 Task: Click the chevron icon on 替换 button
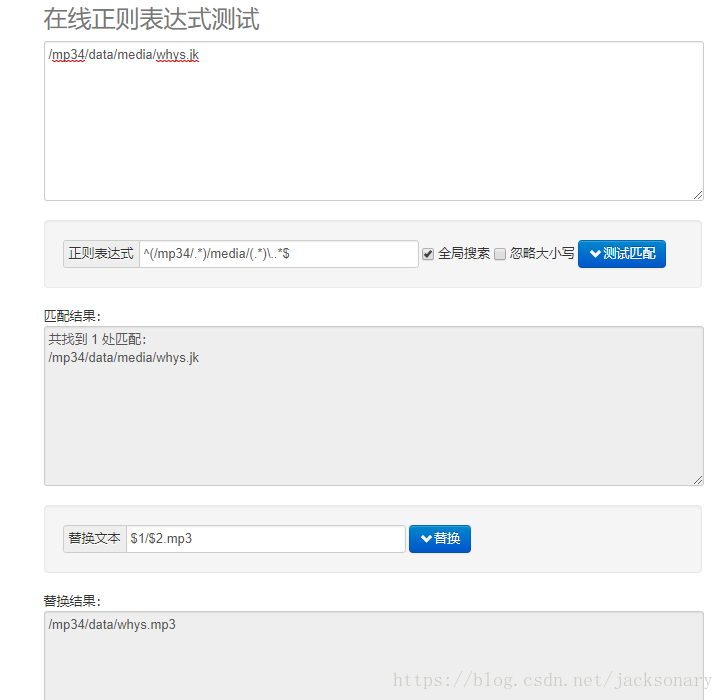click(x=426, y=538)
